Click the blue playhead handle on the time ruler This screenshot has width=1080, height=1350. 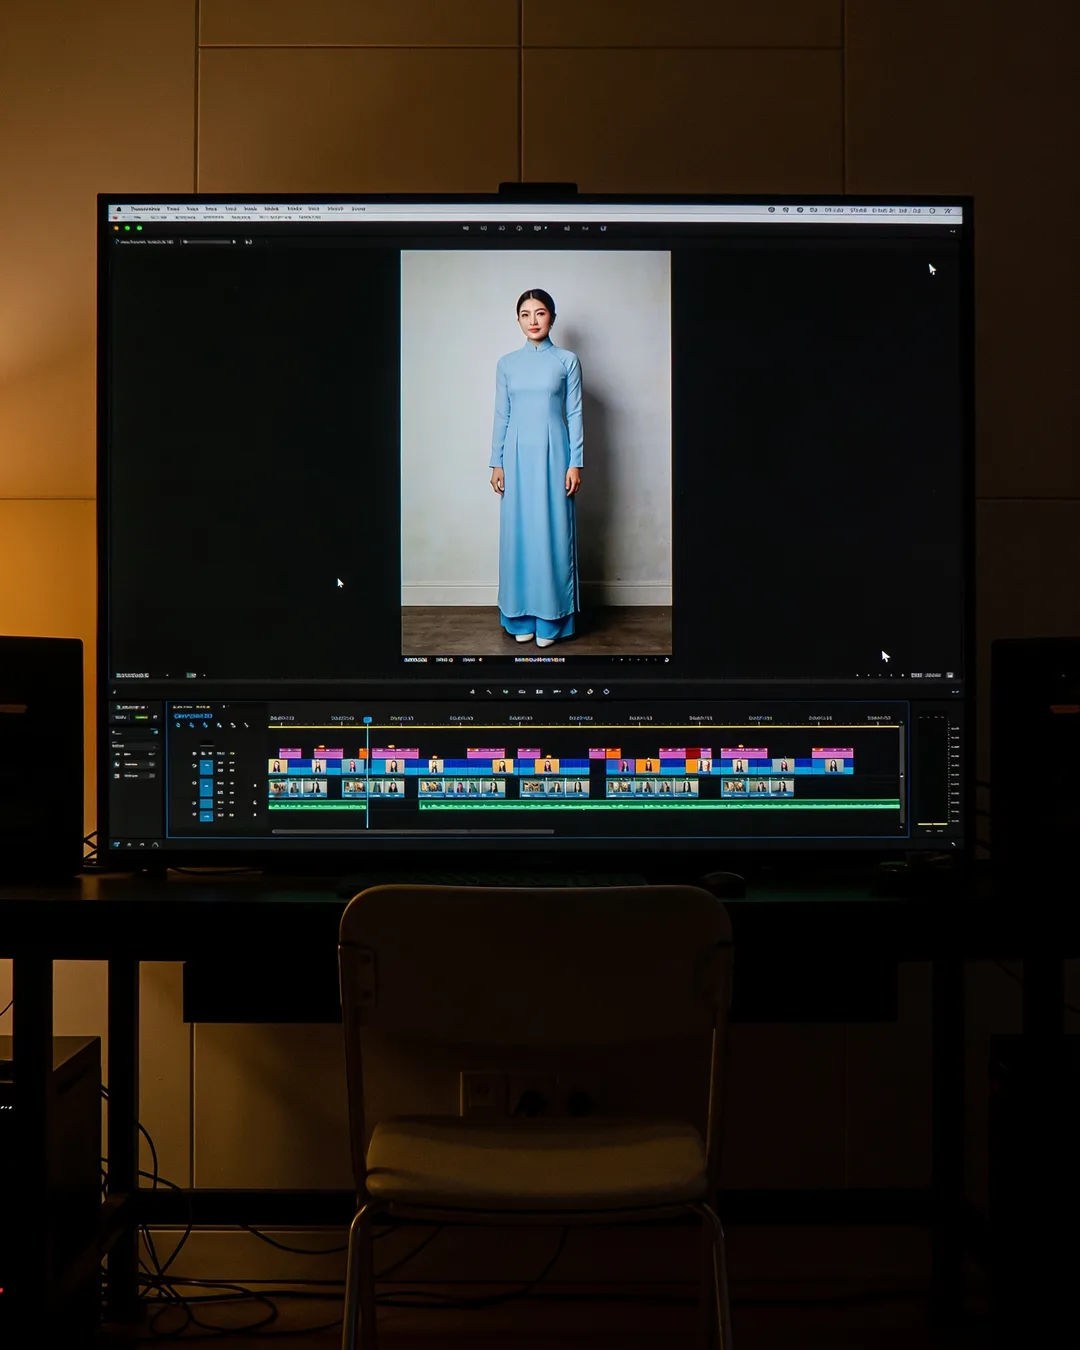point(367,720)
